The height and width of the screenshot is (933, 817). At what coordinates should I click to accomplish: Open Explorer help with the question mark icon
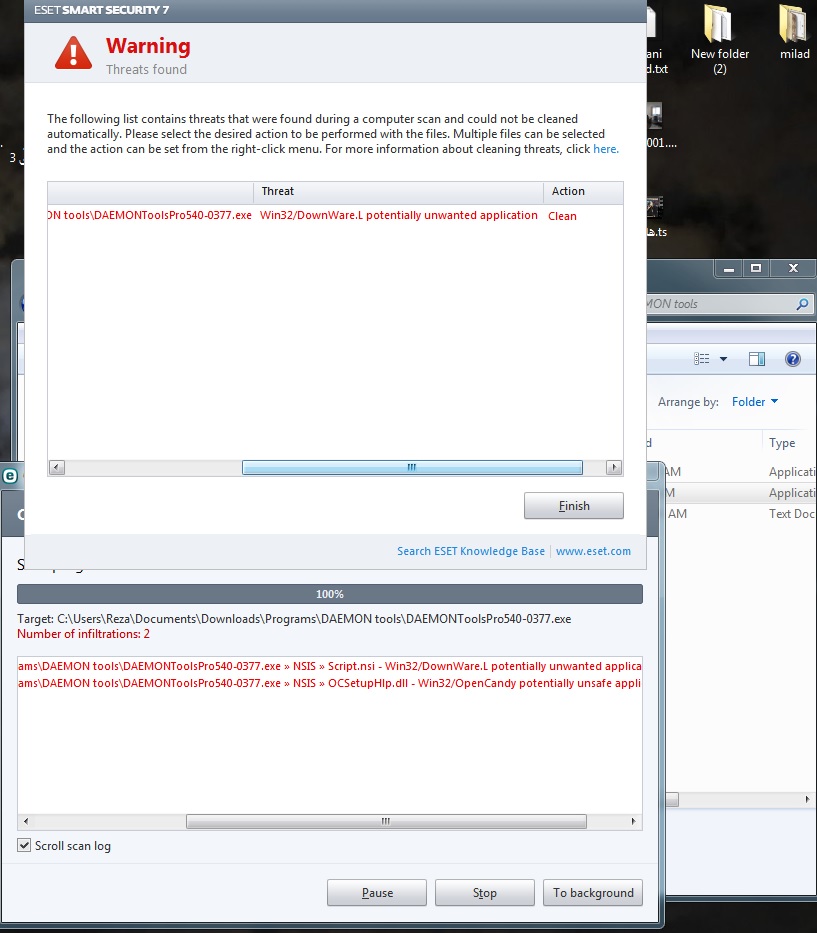click(x=793, y=359)
